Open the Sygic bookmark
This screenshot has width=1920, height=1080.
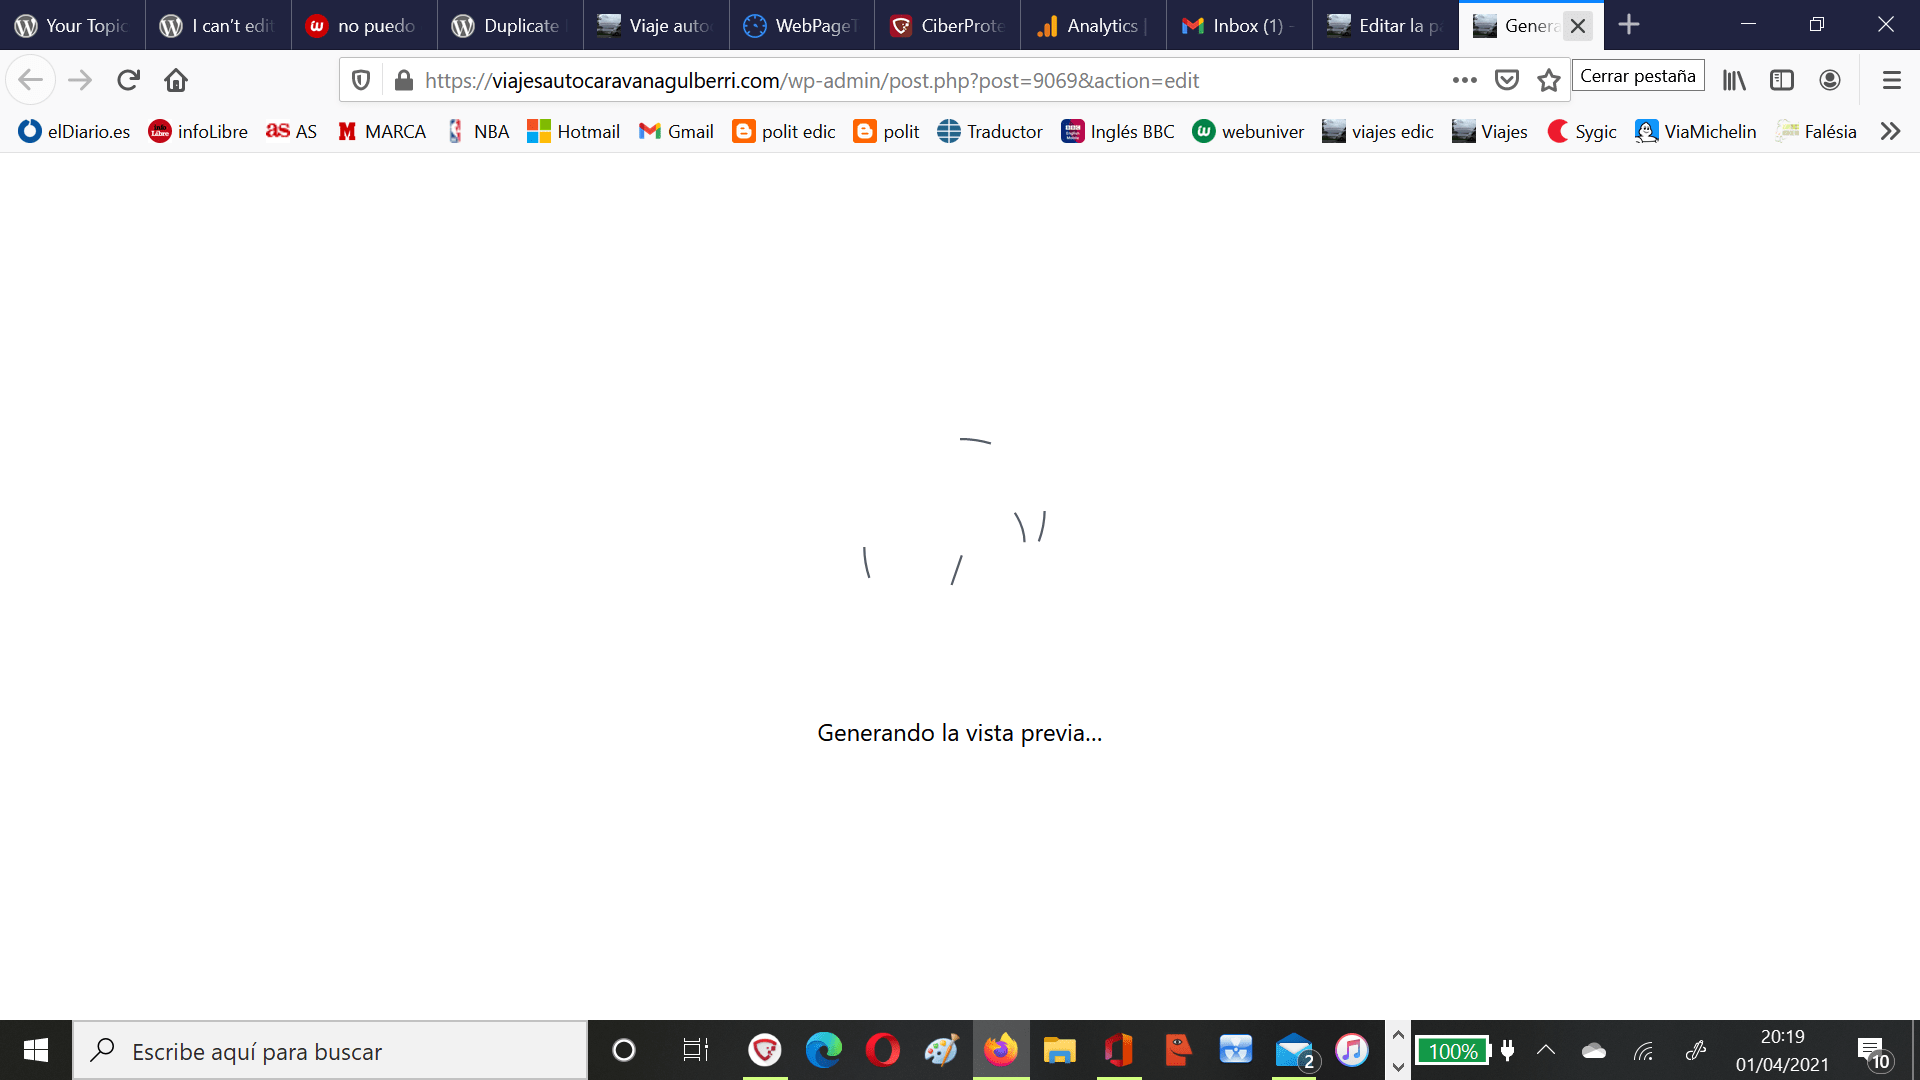(1581, 131)
